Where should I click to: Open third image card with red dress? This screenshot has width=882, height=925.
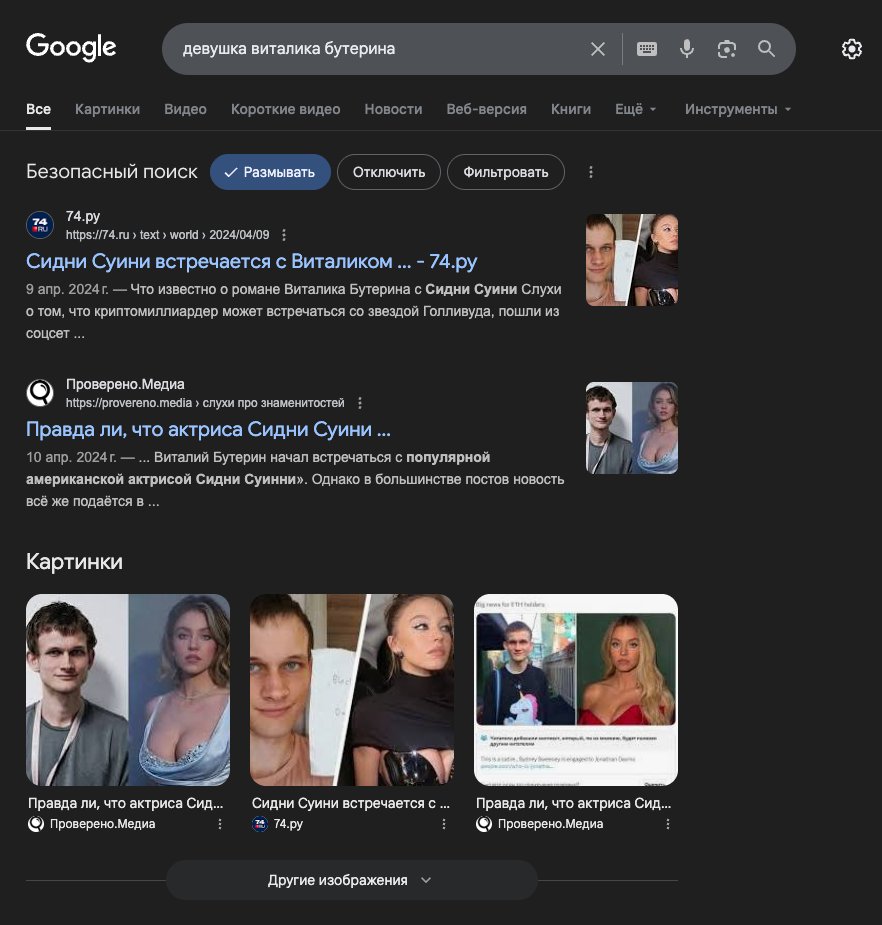tap(576, 690)
